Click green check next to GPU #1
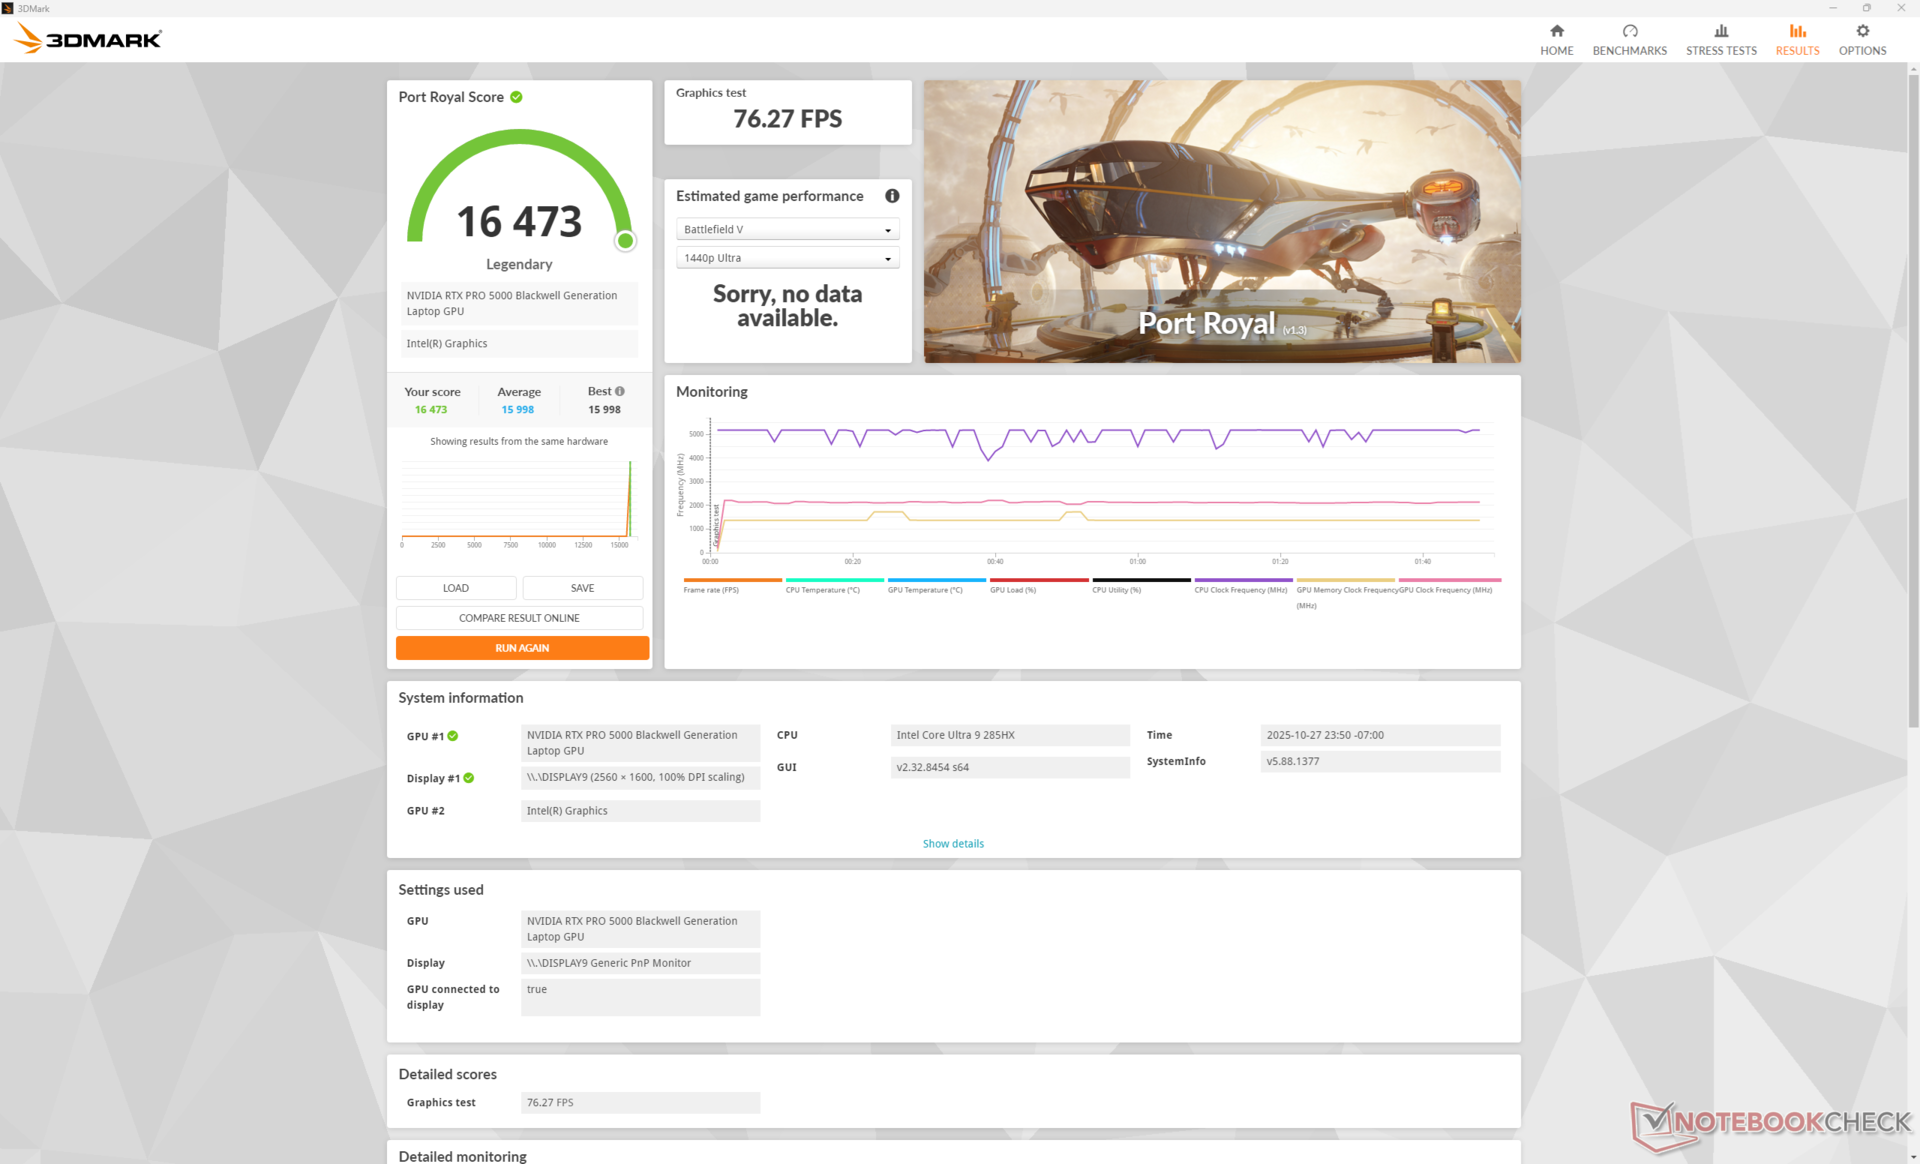This screenshot has width=1920, height=1164. pos(453,736)
